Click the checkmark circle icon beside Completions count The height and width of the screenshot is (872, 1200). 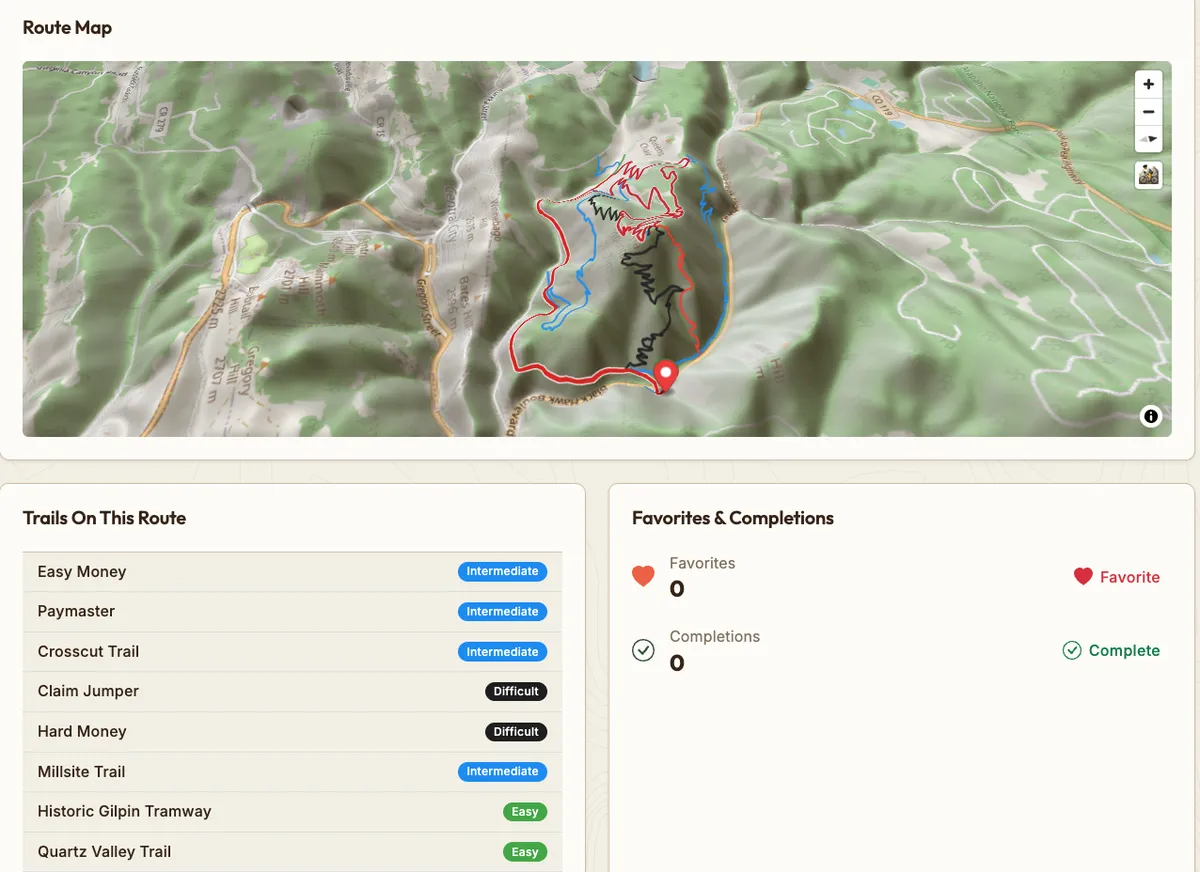643,650
